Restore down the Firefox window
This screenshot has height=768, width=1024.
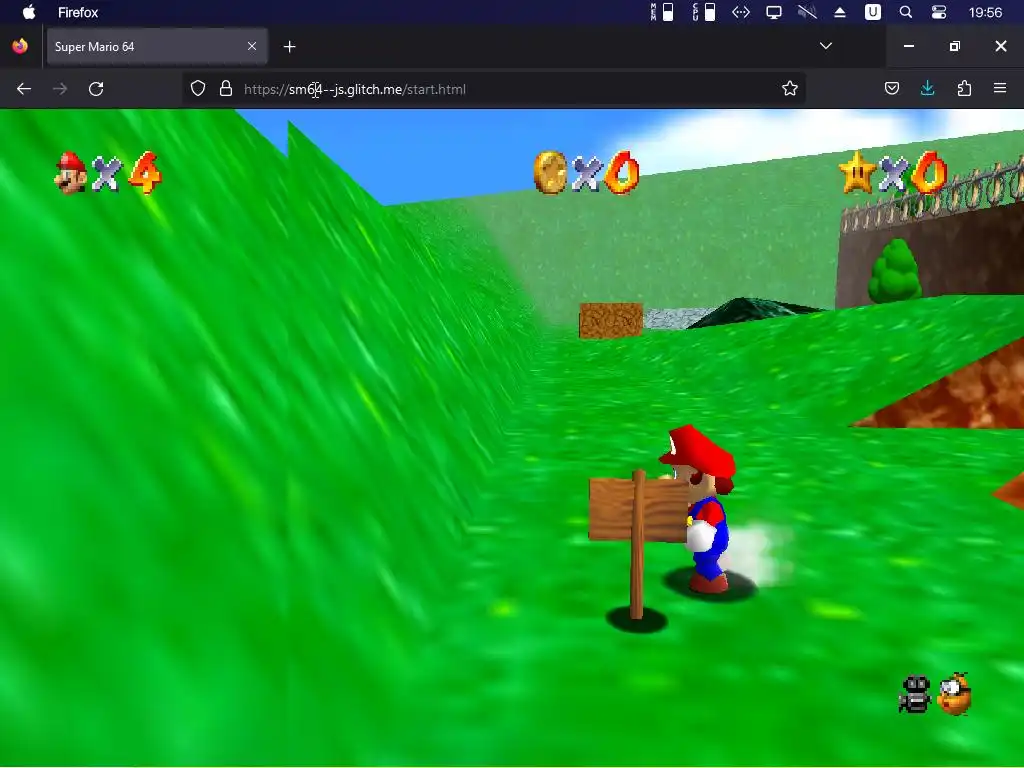pyautogui.click(x=955, y=46)
